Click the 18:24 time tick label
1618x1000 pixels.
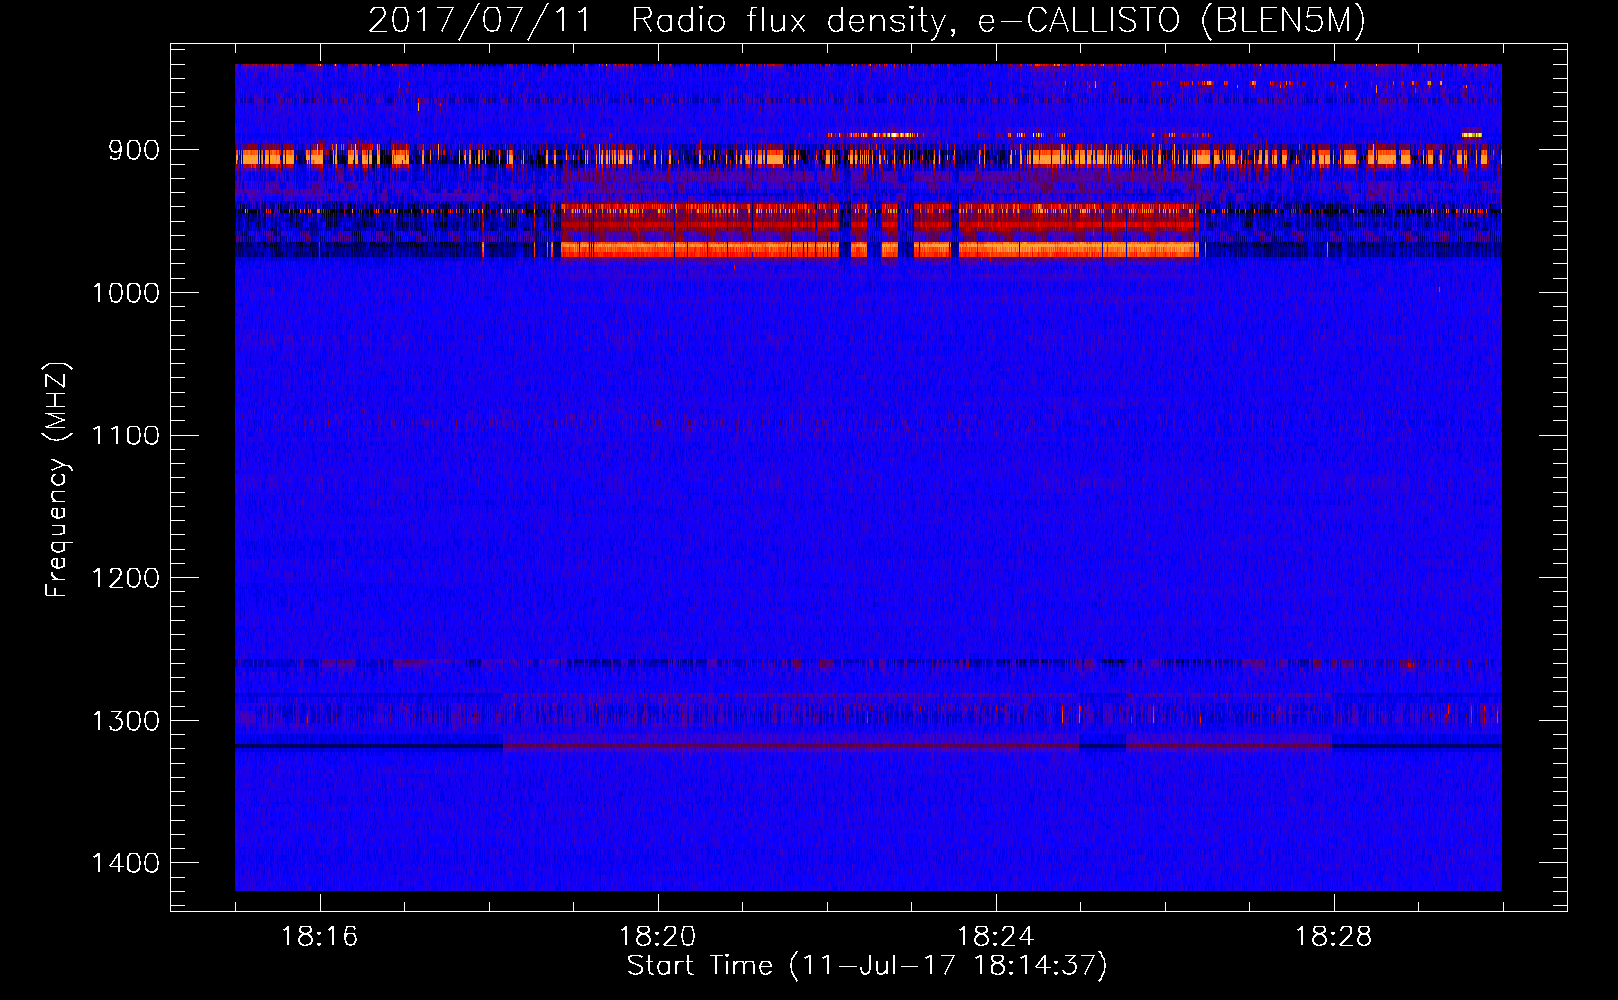pos(996,937)
